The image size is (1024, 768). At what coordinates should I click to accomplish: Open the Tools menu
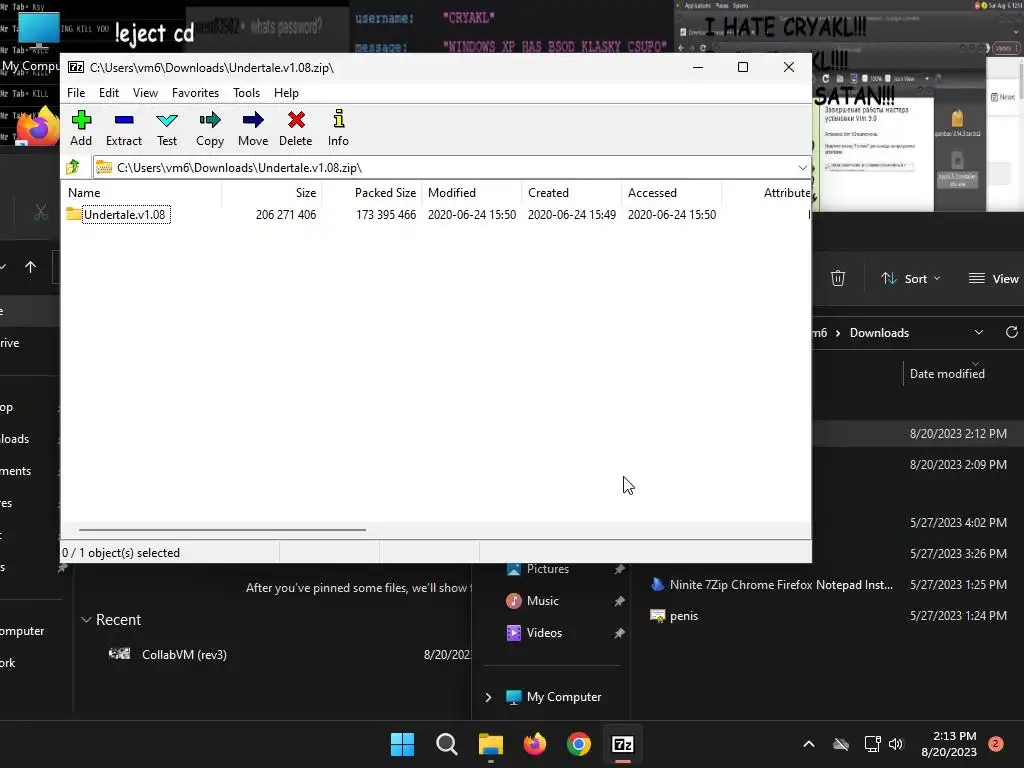[246, 93]
